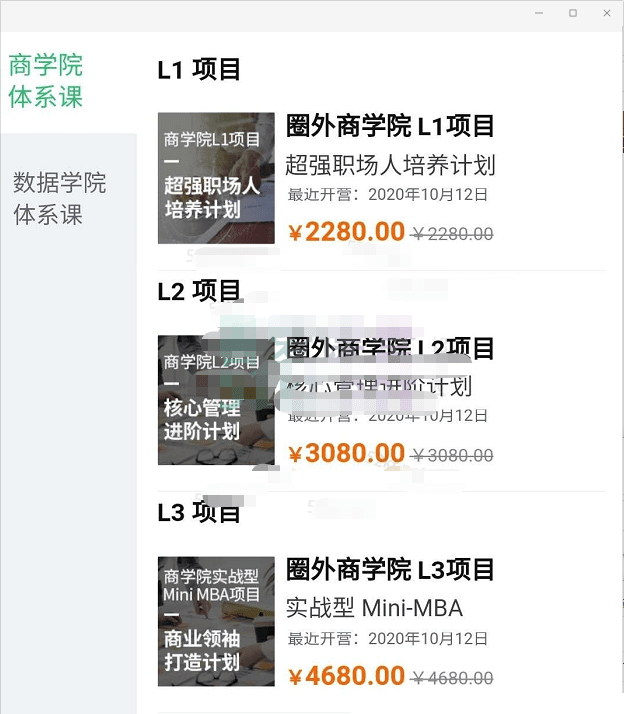Click the ¥3080.00 orange price

(346, 453)
